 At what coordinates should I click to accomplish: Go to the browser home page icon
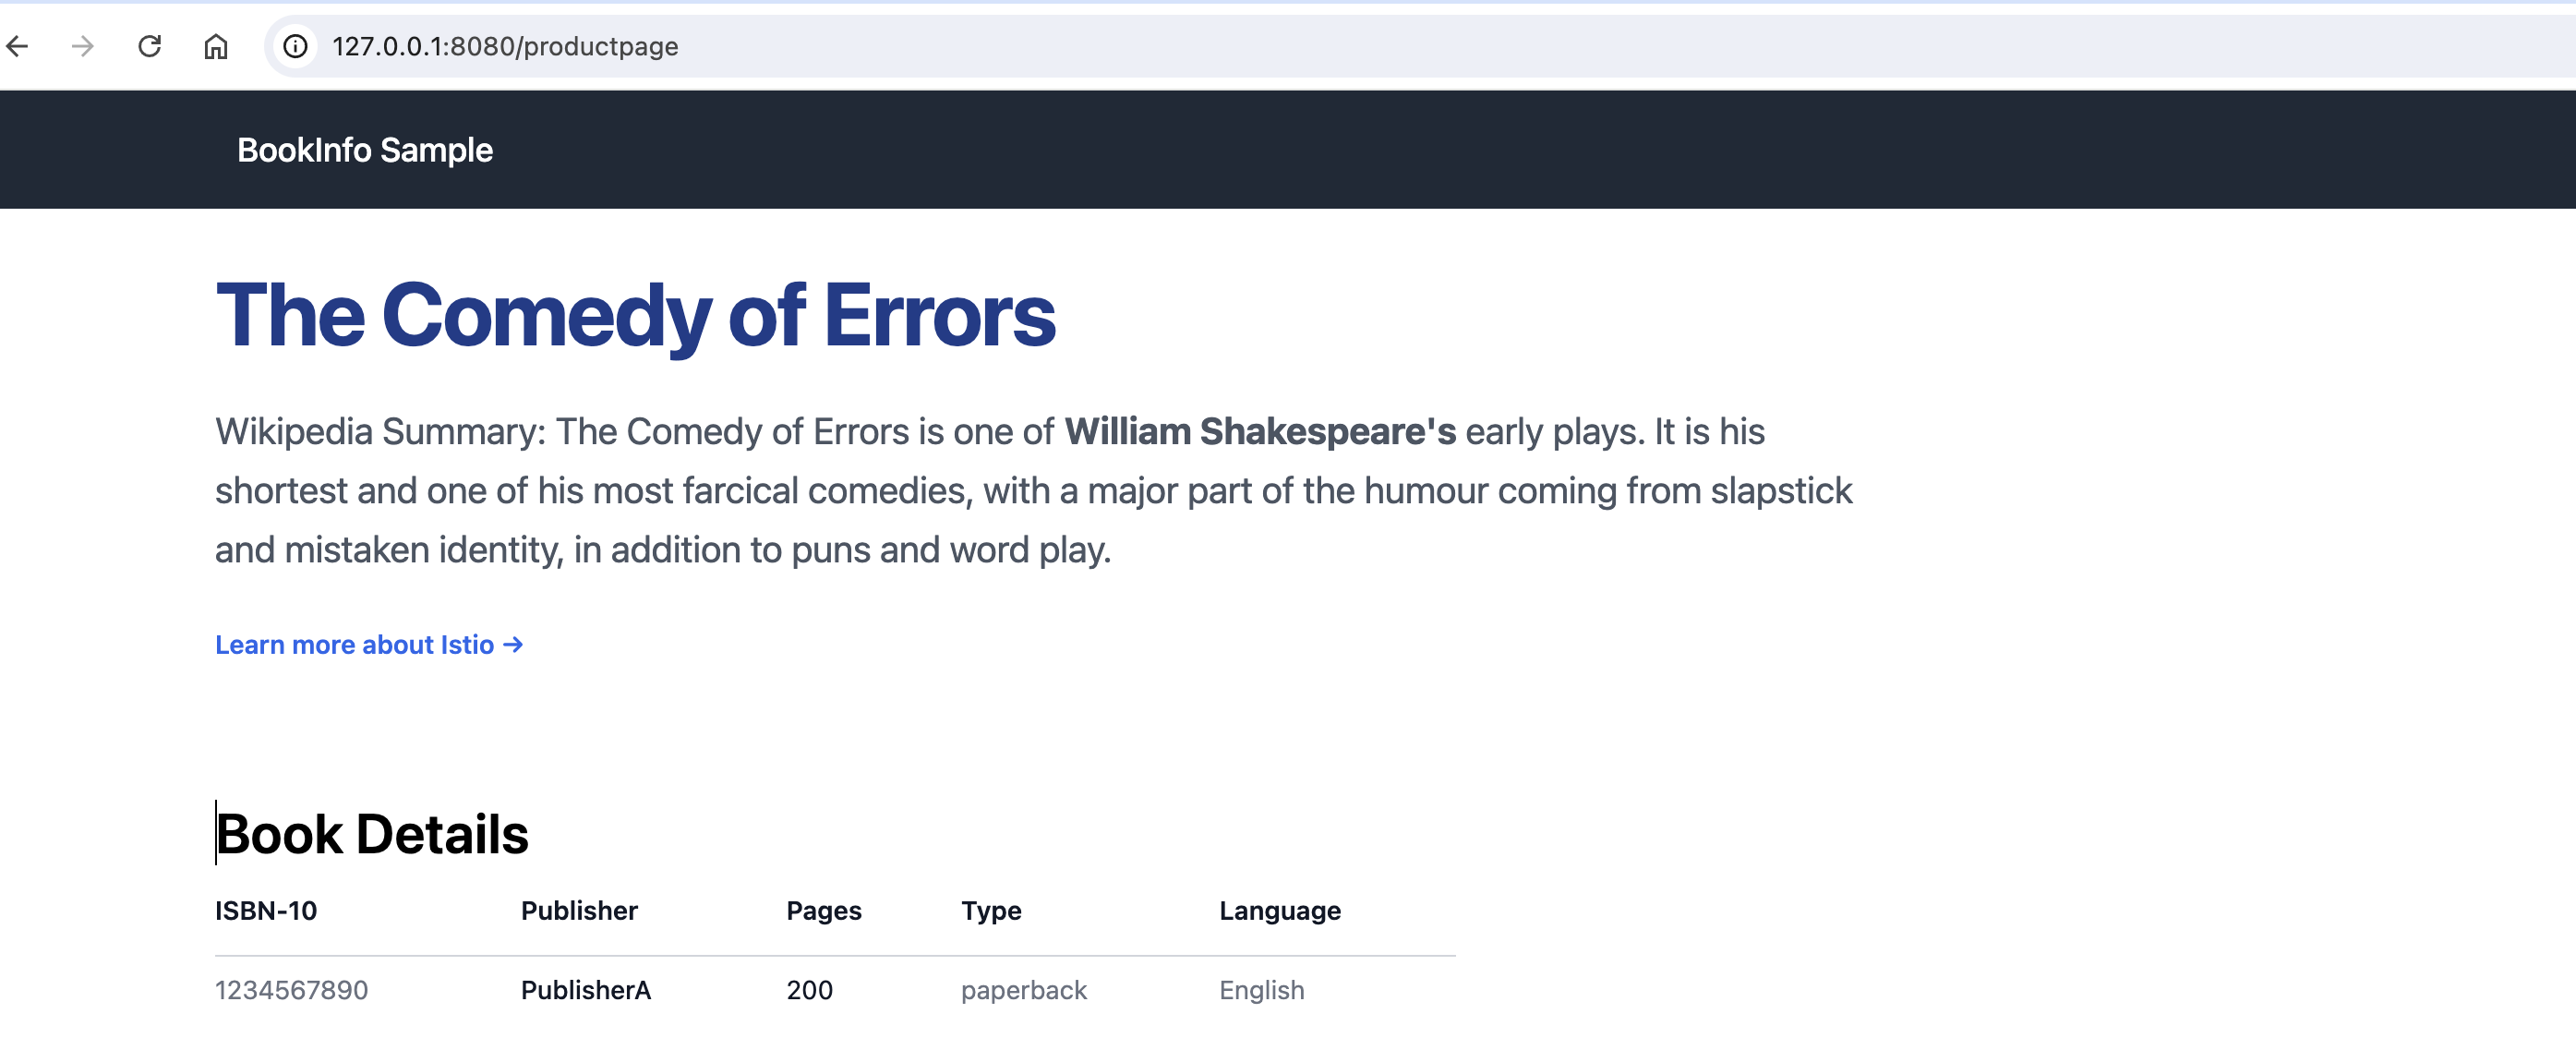click(216, 46)
